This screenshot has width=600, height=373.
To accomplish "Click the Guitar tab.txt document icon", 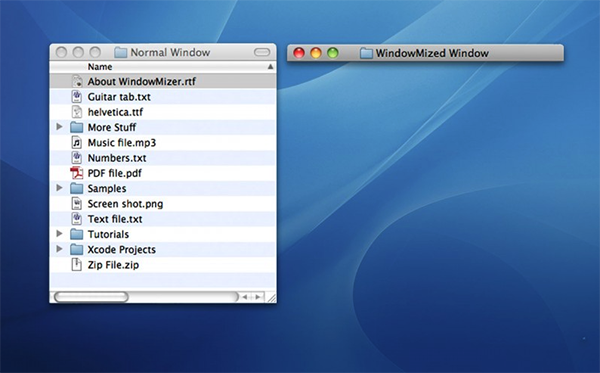I will pos(77,96).
